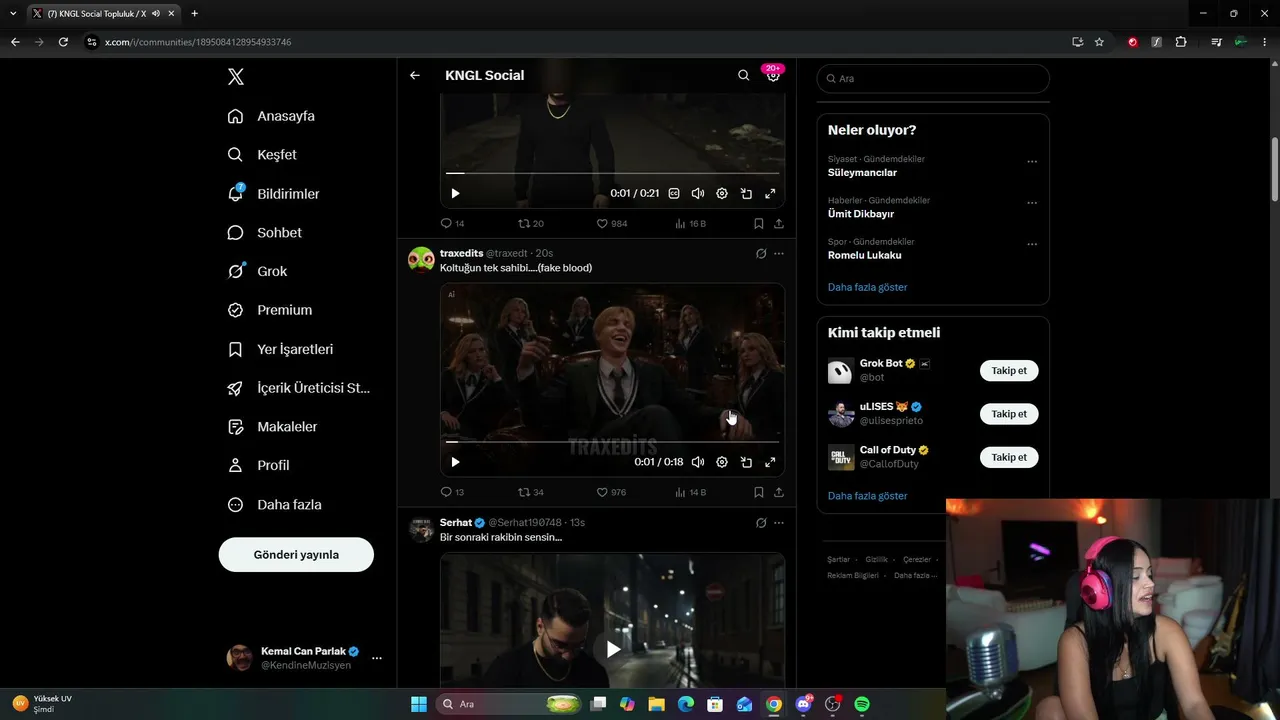Open Makaleler articles page
The height and width of the screenshot is (720, 1280).
(x=272, y=427)
